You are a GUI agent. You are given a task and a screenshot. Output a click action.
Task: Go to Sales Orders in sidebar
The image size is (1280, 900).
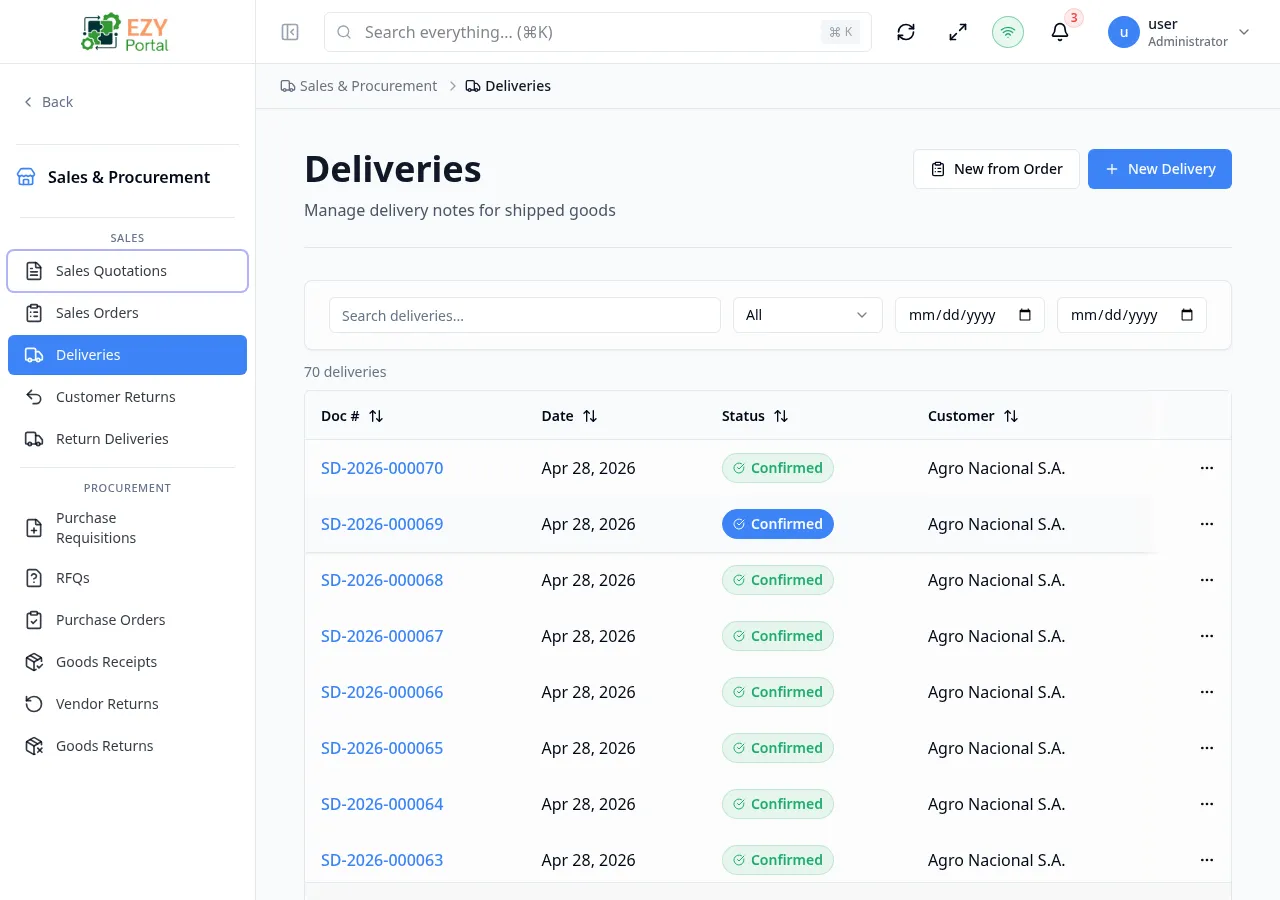pos(127,313)
